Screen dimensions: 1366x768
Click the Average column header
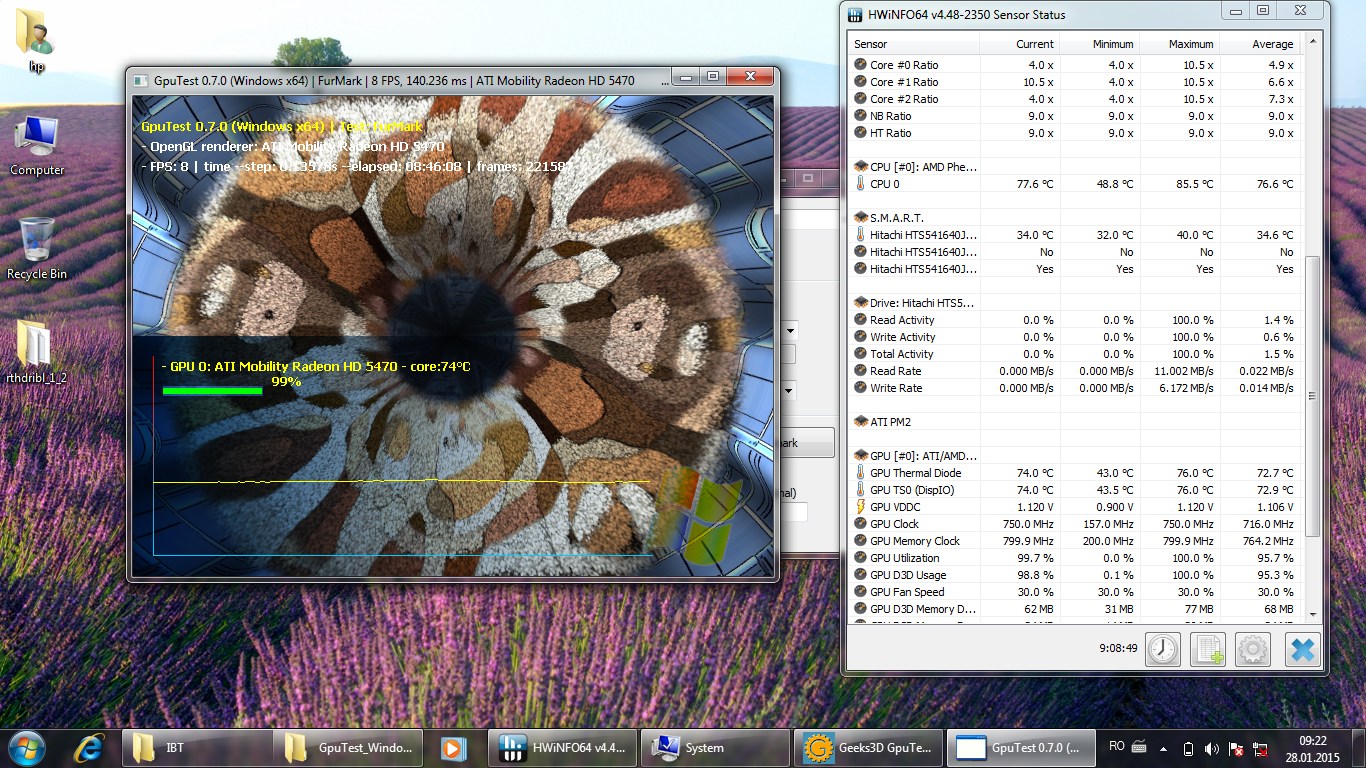[1260, 44]
